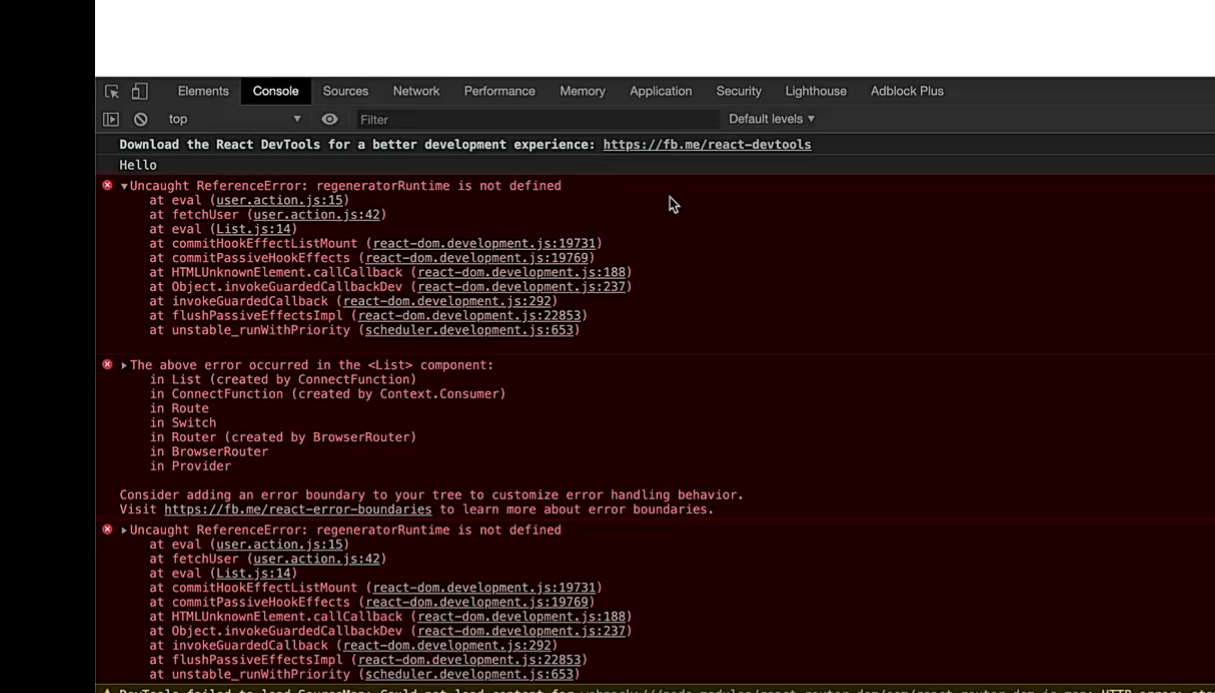The height and width of the screenshot is (693, 1215).
Task: Open the fb.me/react-error-boundaries link
Action: point(297,509)
